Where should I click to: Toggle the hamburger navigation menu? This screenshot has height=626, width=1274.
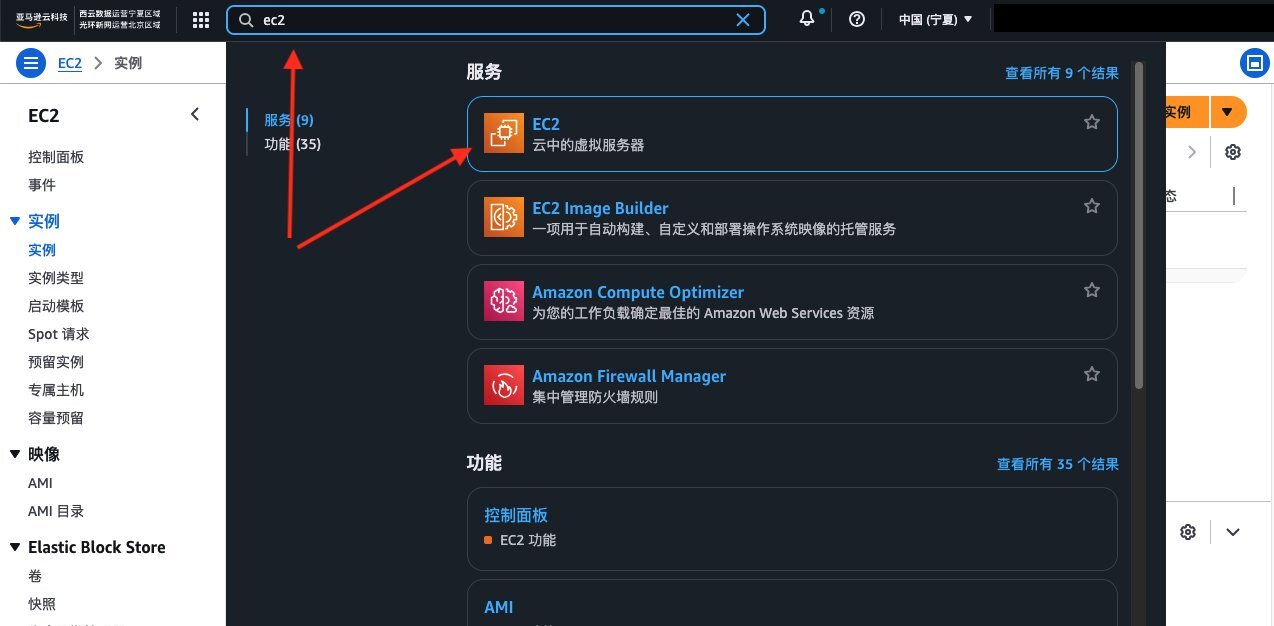pyautogui.click(x=31, y=63)
